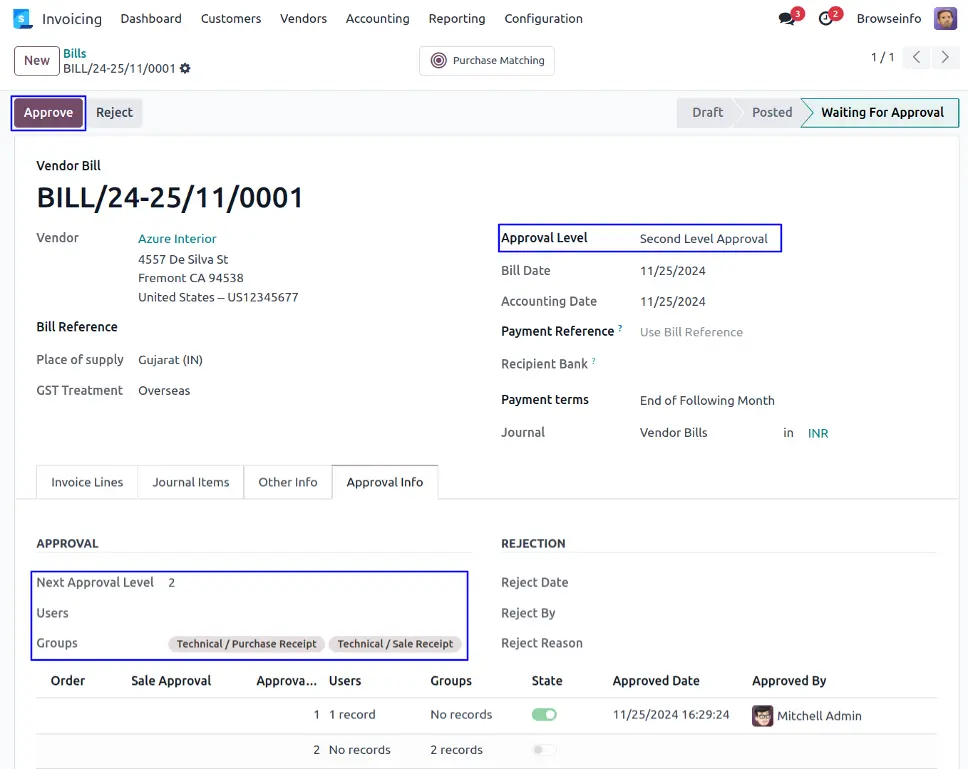Viewport: 968px width, 769px height.
Task: Select the Approval Info tab
Action: click(385, 482)
